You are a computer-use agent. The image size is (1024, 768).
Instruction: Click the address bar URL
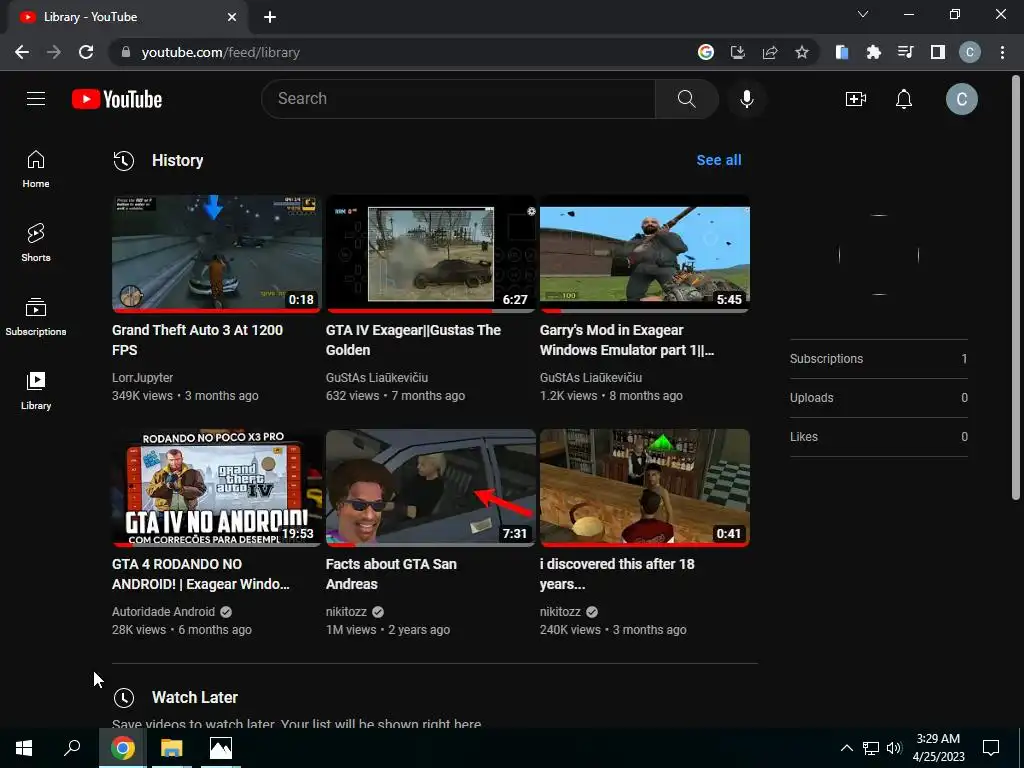(221, 52)
